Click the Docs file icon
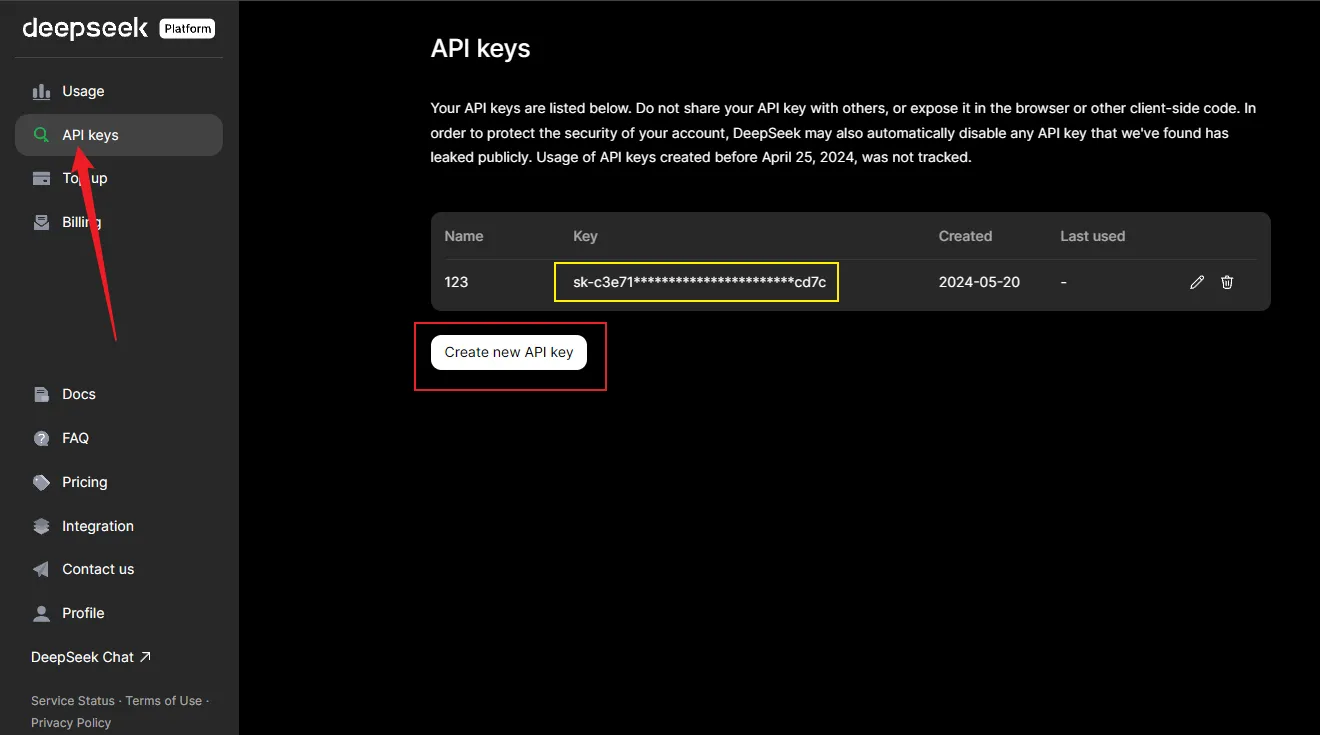 pyautogui.click(x=41, y=394)
